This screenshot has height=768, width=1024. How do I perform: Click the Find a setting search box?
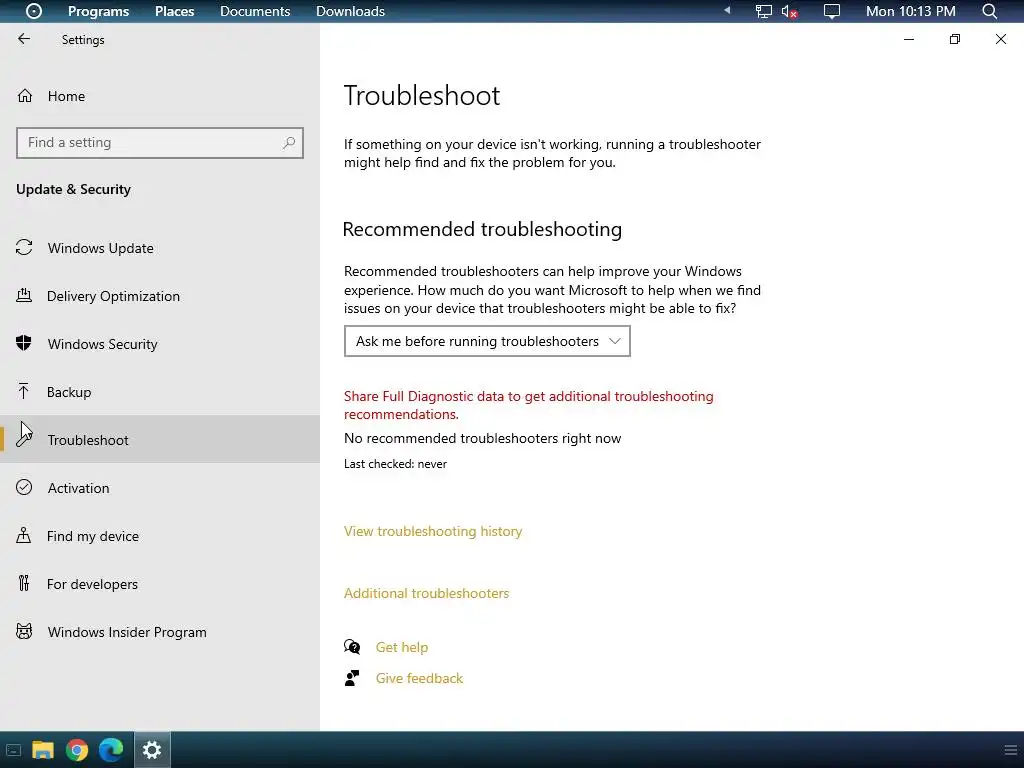(159, 142)
